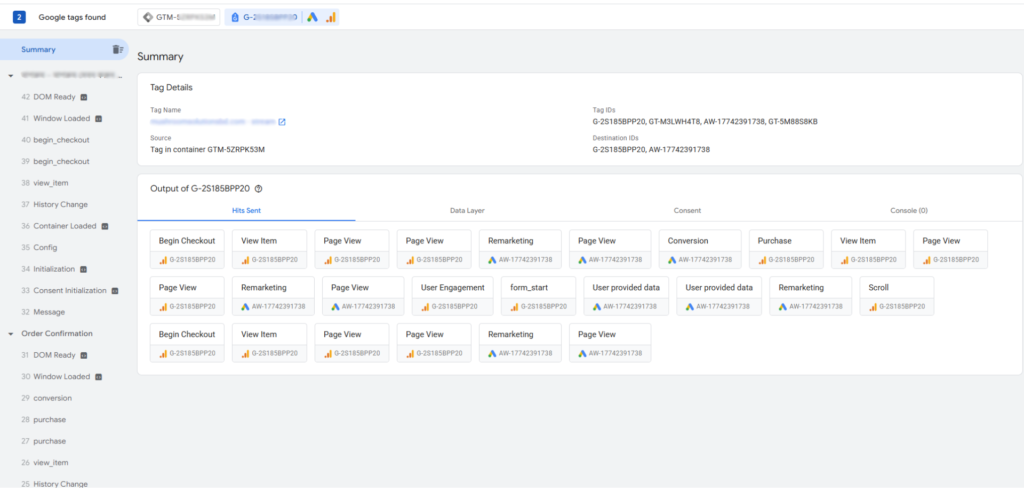This screenshot has width=1024, height=491.
Task: Open the Consent tab
Action: pyautogui.click(x=686, y=211)
